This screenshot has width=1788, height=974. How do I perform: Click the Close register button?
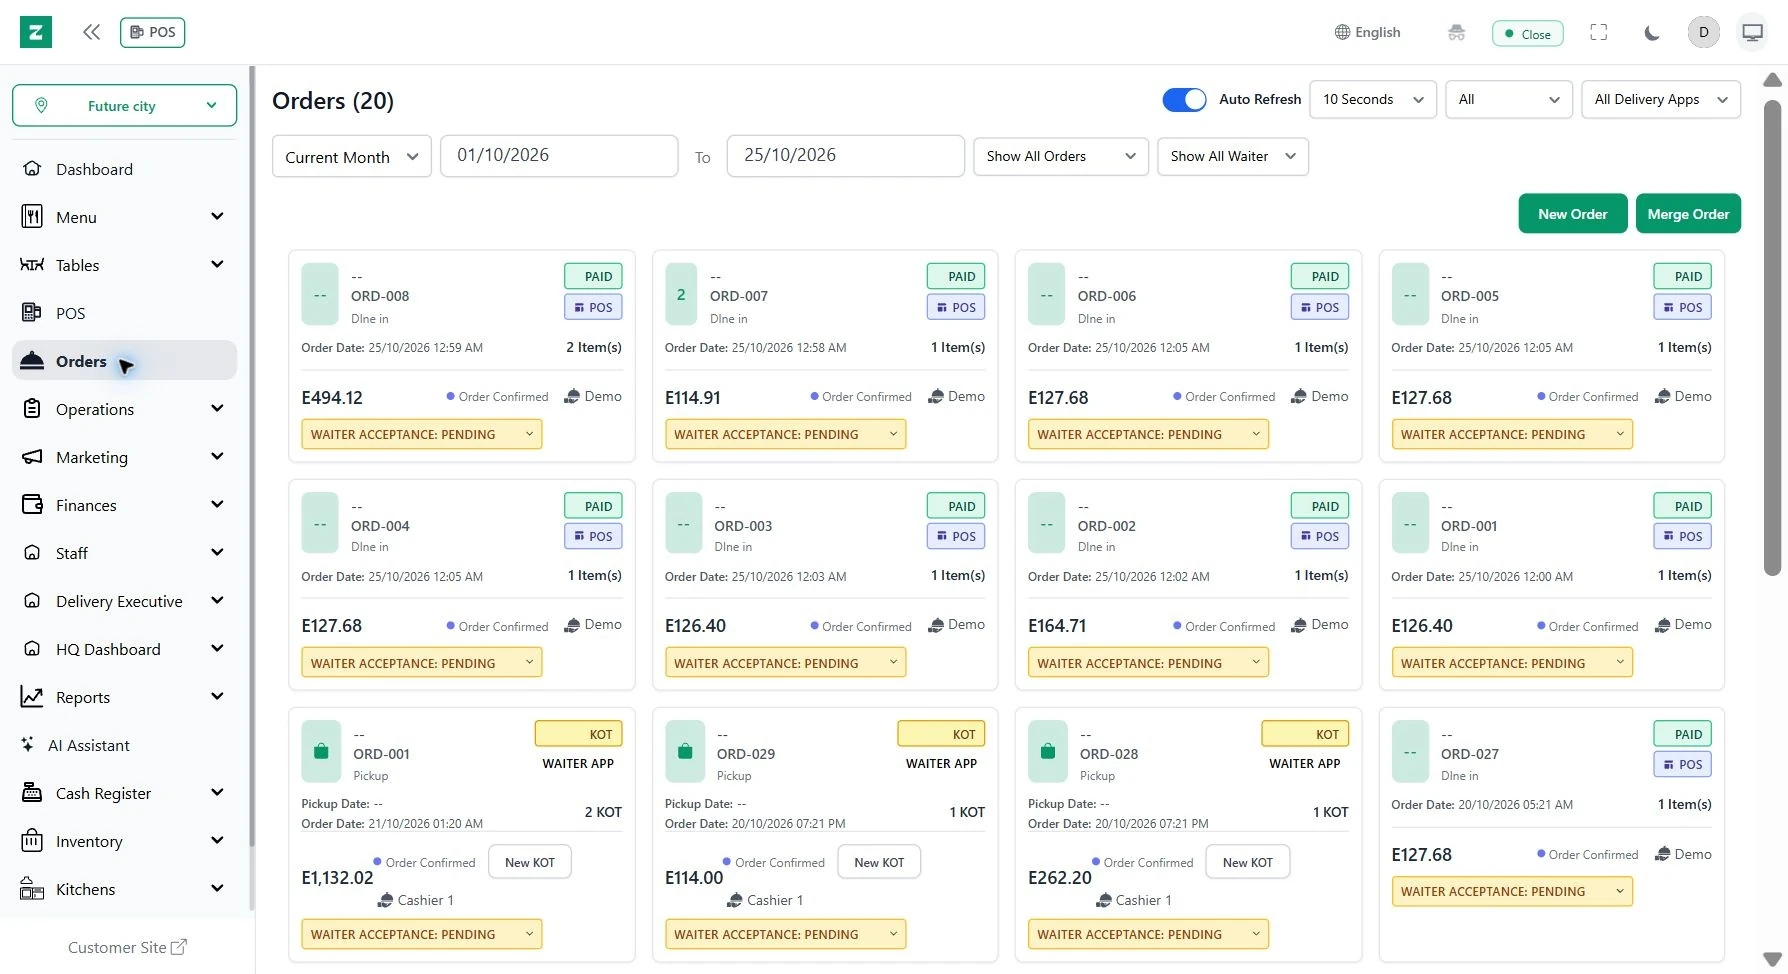[x=1527, y=33]
